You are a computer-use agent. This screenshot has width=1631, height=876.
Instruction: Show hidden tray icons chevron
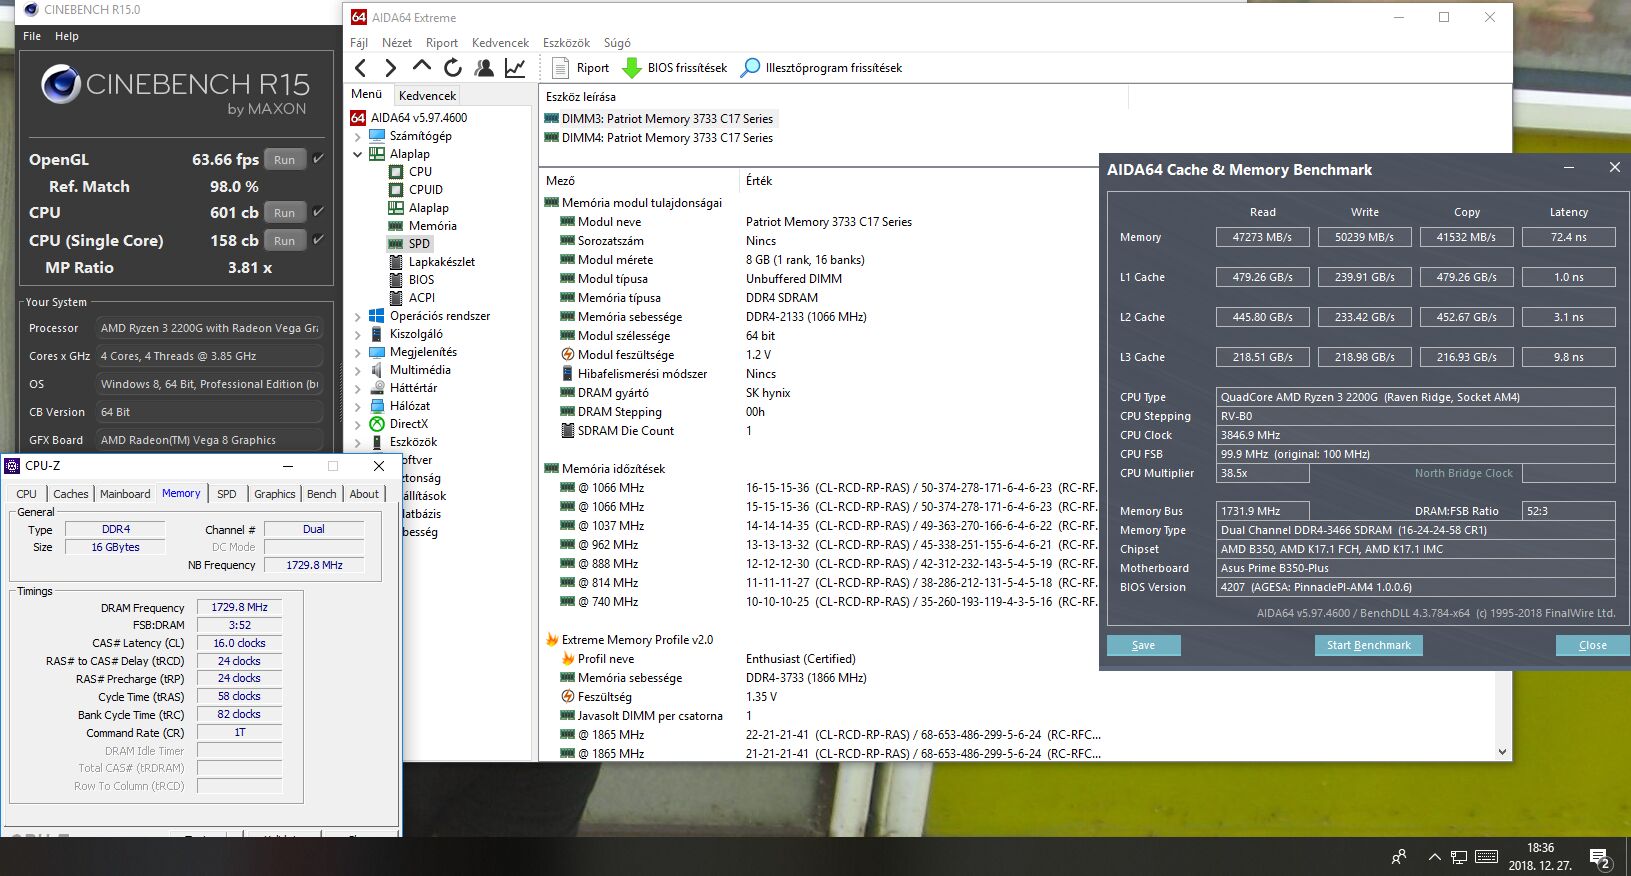(x=1434, y=857)
